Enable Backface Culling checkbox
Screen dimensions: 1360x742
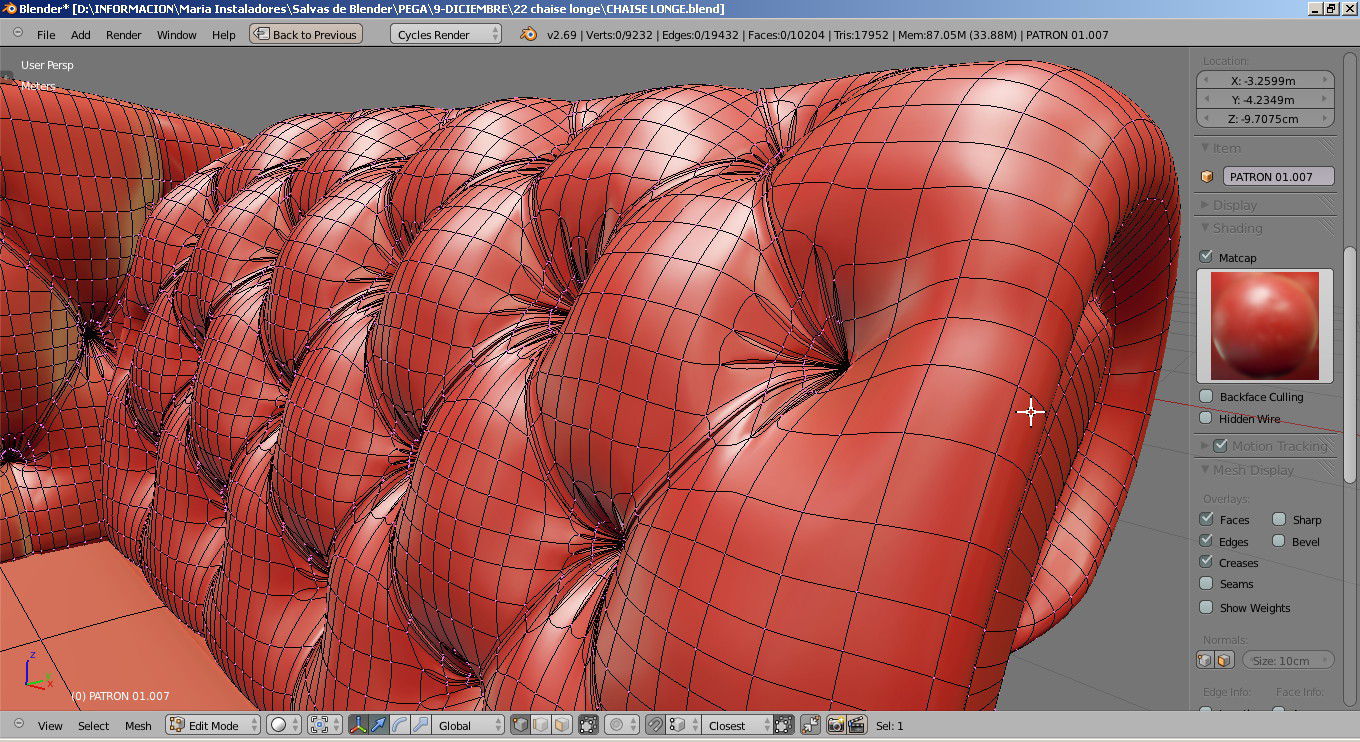click(x=1206, y=397)
